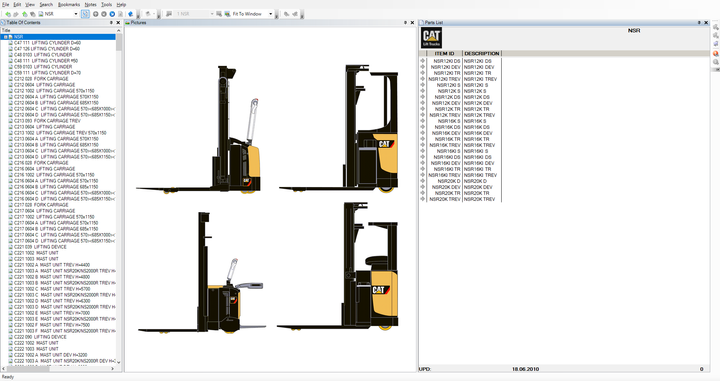Pin the Parts List panel
This screenshot has height=381, width=720.
699,22
